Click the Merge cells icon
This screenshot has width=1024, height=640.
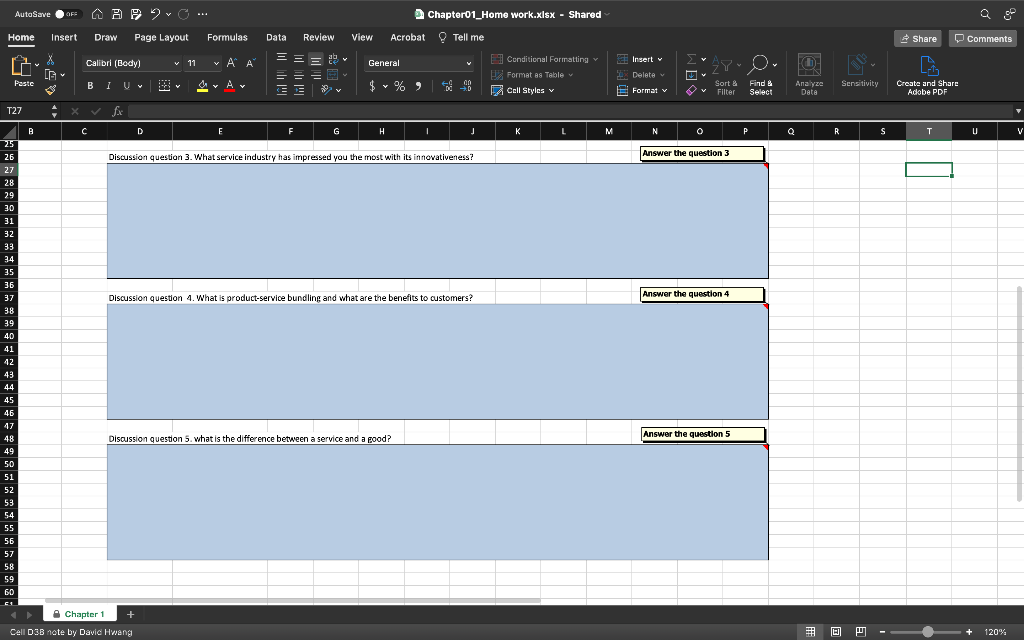(333, 74)
